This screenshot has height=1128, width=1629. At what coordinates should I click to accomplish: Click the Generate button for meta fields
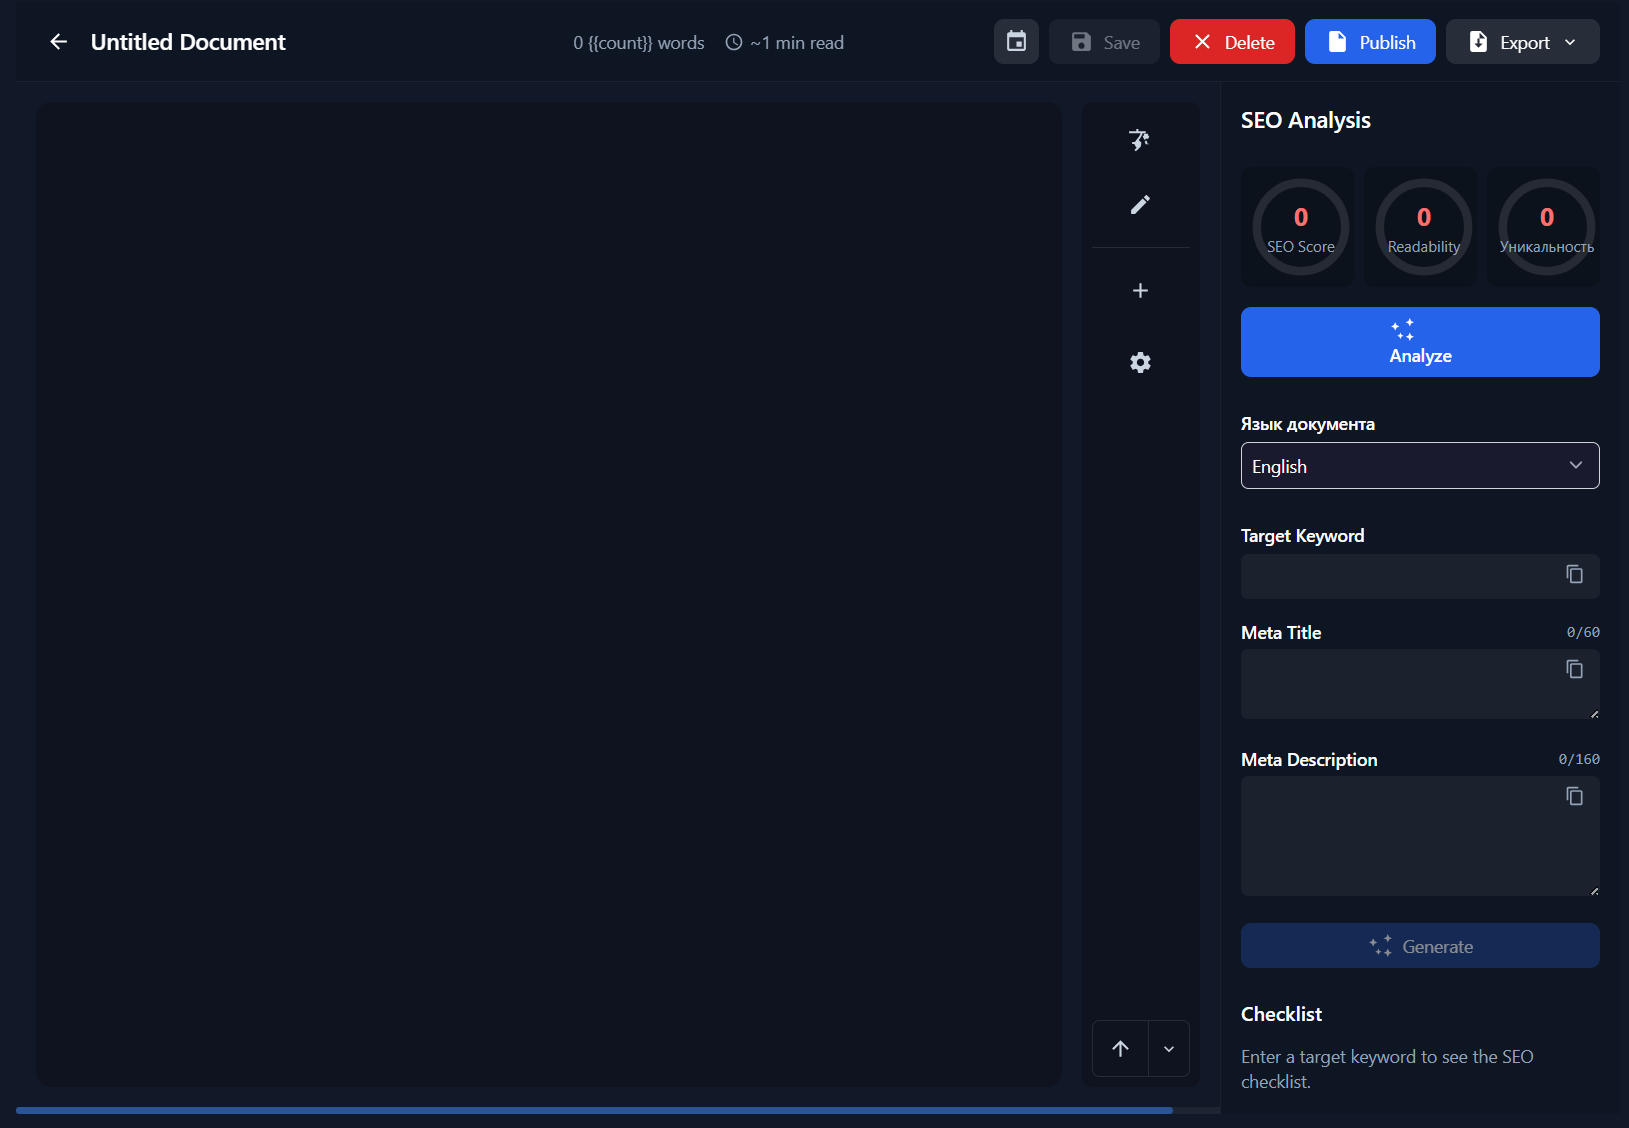pos(1419,945)
